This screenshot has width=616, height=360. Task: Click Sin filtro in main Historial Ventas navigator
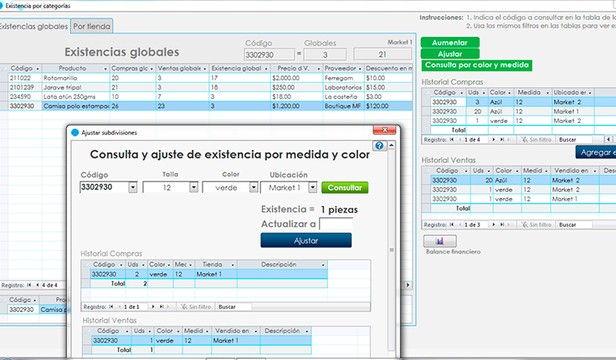[536, 225]
